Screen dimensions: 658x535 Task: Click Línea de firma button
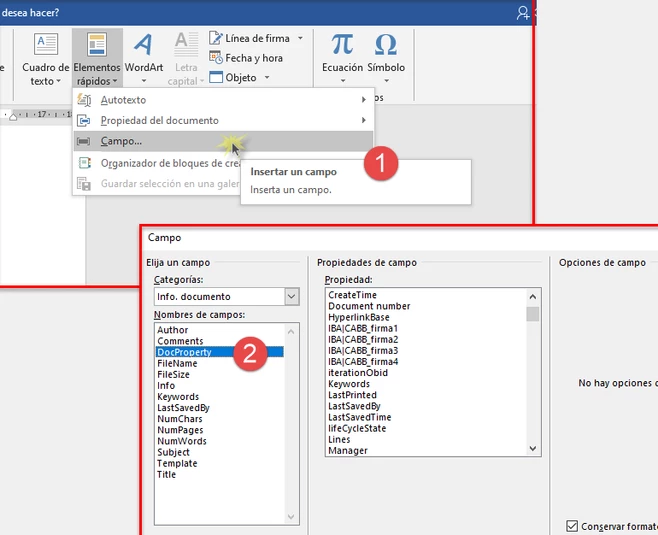coord(250,38)
